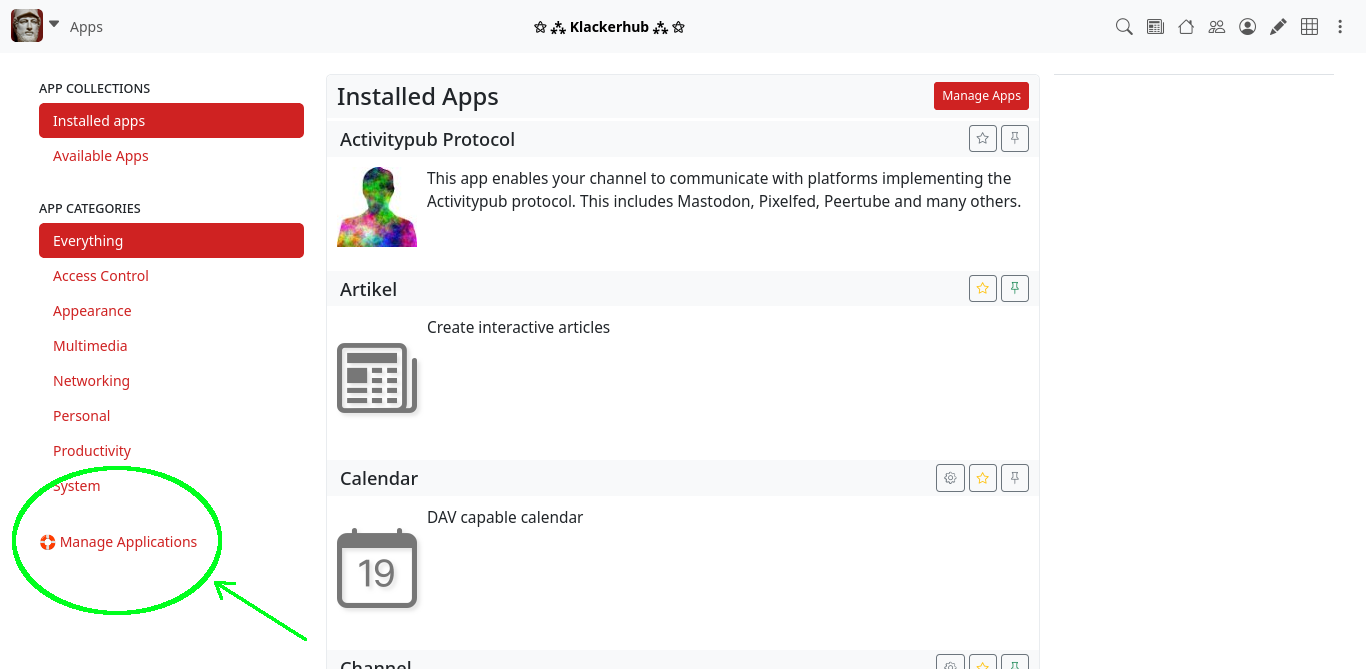Open the Manage Applications link
Screen dimensions: 1366x669
(x=128, y=542)
